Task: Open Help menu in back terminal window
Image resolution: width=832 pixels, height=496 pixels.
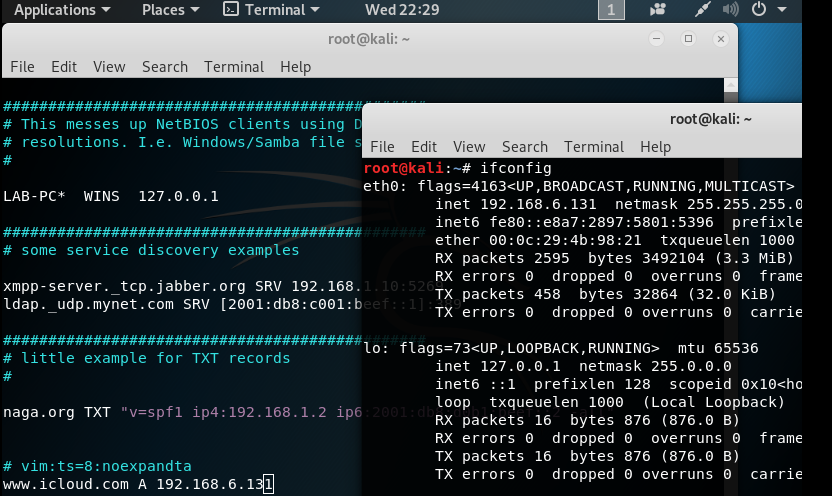Action: (296, 67)
